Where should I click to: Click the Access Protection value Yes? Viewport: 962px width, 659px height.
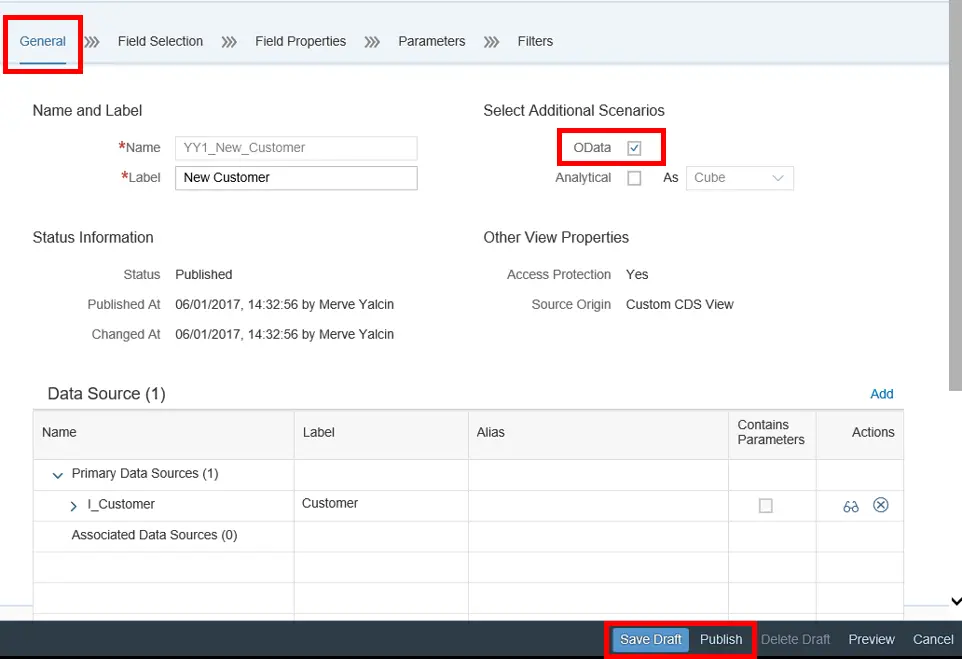coord(637,274)
